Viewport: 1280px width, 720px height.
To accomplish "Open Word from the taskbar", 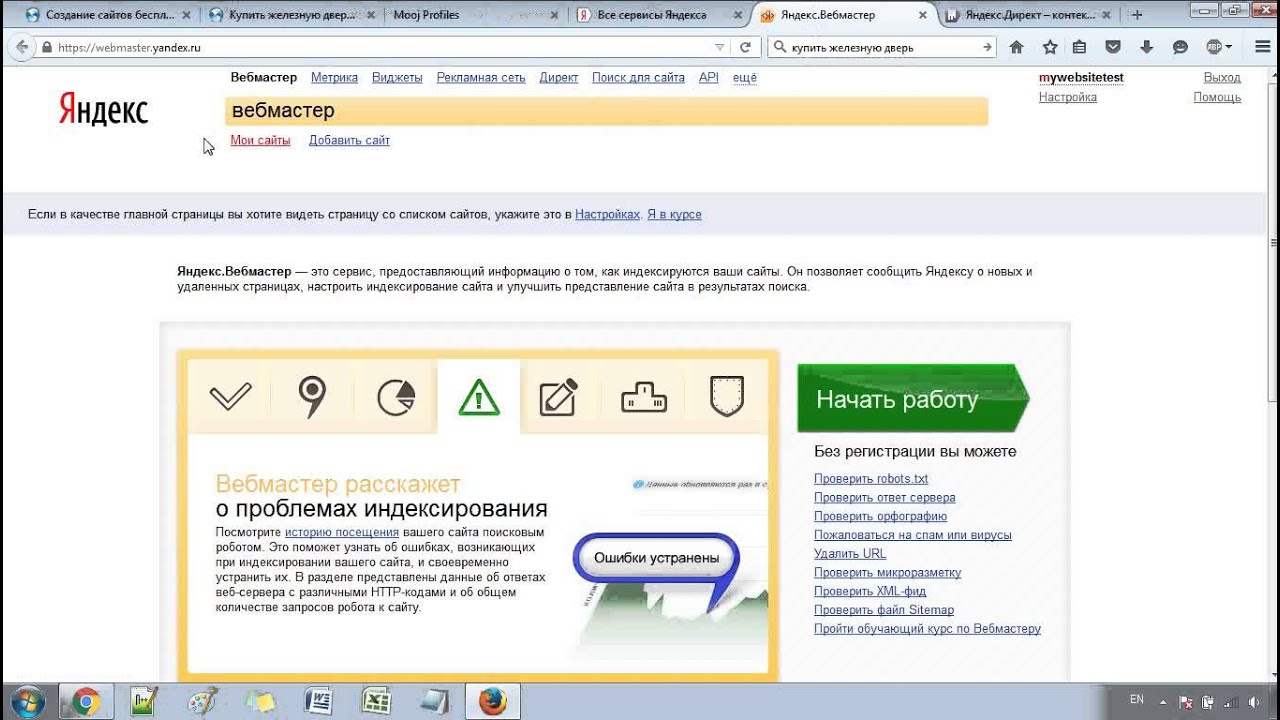I will 318,702.
